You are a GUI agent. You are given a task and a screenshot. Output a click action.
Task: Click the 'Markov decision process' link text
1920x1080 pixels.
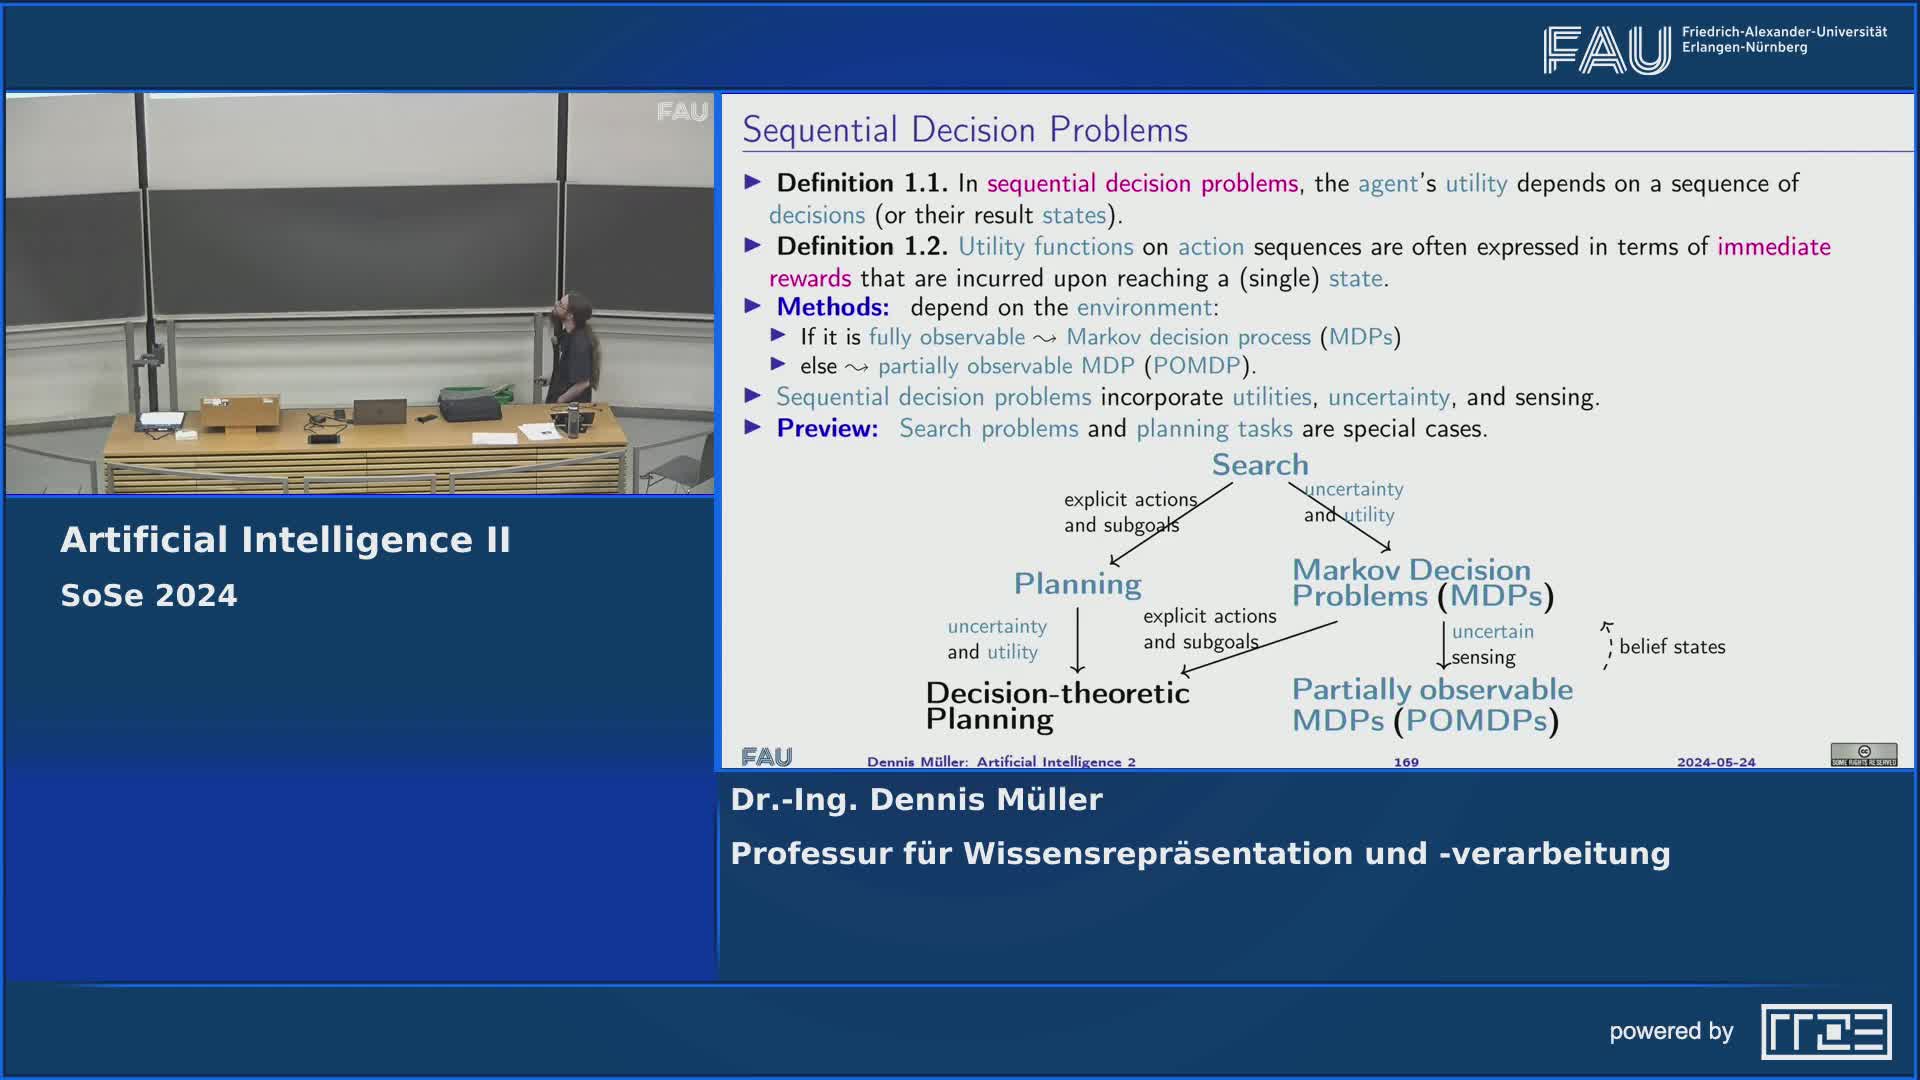tap(1188, 337)
